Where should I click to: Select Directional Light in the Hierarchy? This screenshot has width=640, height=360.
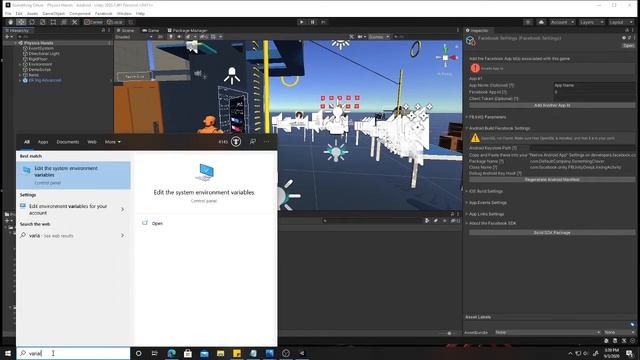click(43, 53)
